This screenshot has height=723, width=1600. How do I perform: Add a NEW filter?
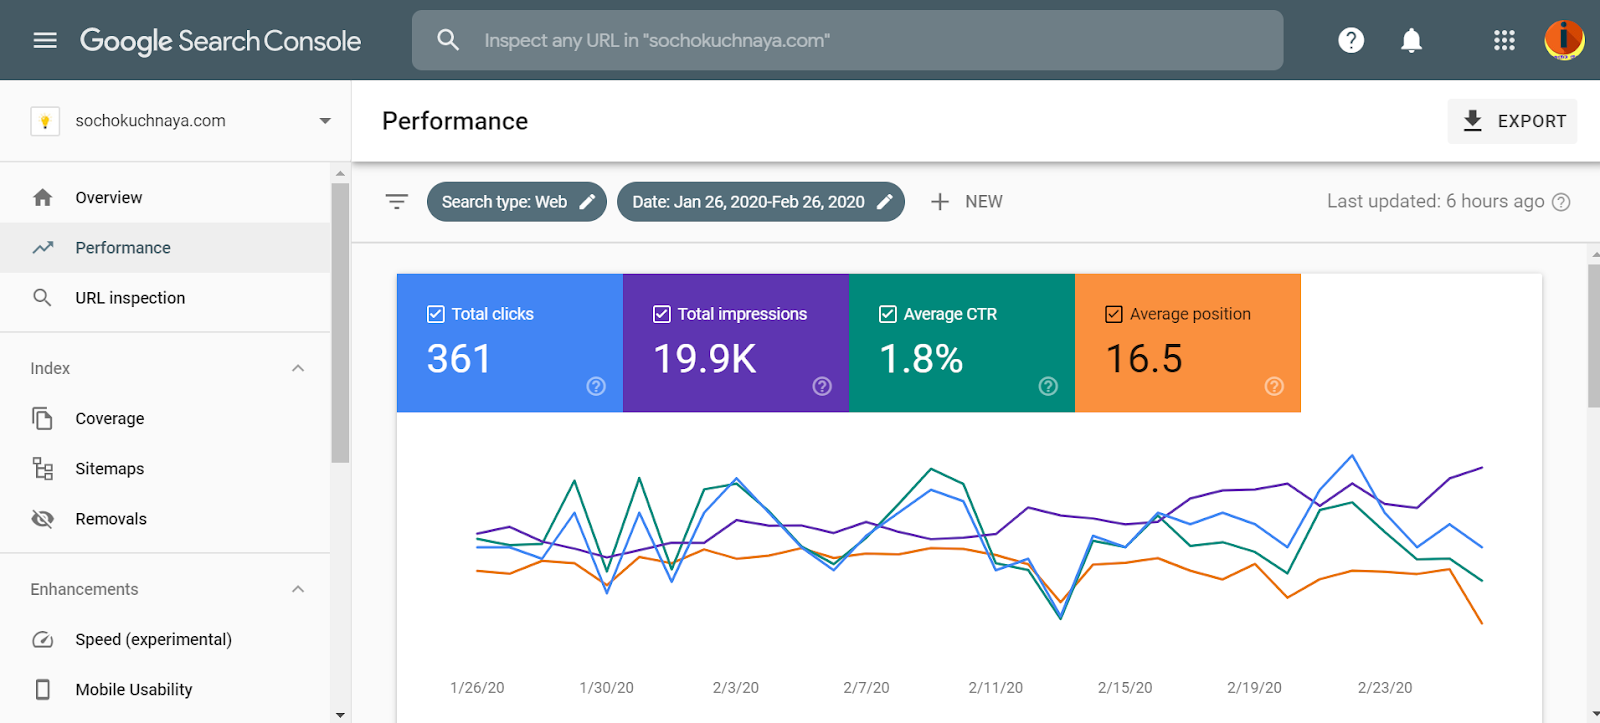point(966,202)
